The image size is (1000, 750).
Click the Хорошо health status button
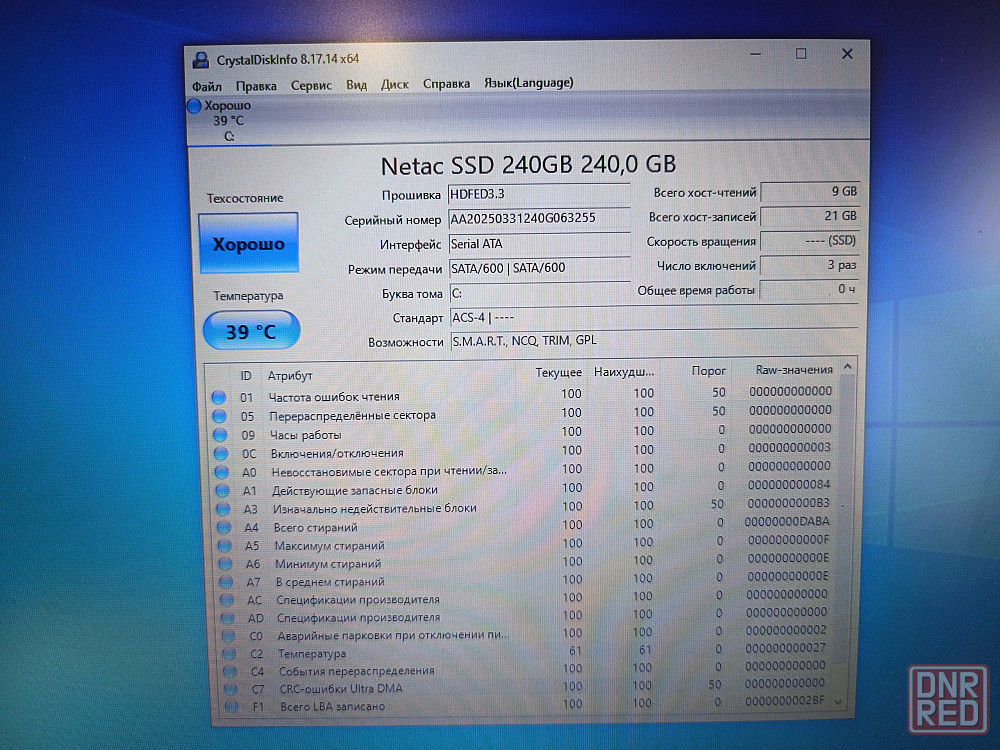click(249, 243)
